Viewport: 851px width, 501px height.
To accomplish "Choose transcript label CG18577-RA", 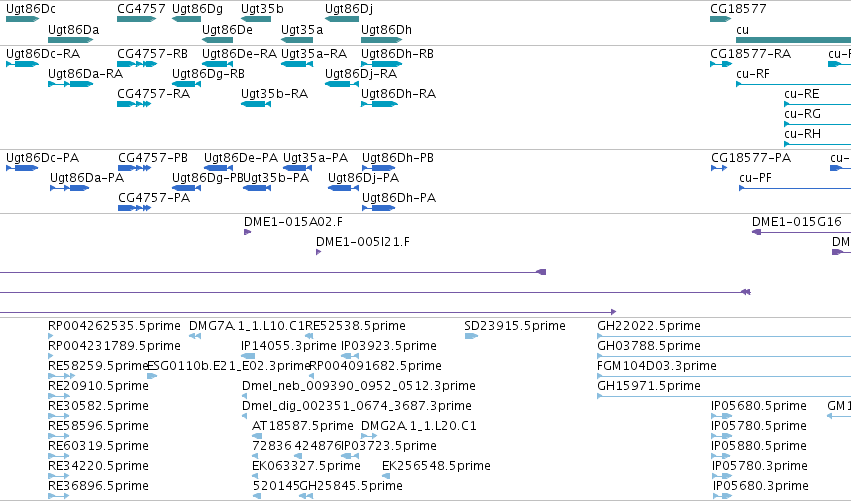I will coord(751,54).
